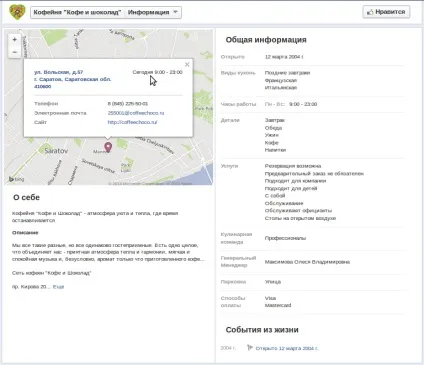Image resolution: width=424 pixels, height=365 pixels.
Task: Click the flag icon beside the 2004 event
Action: 250,348
